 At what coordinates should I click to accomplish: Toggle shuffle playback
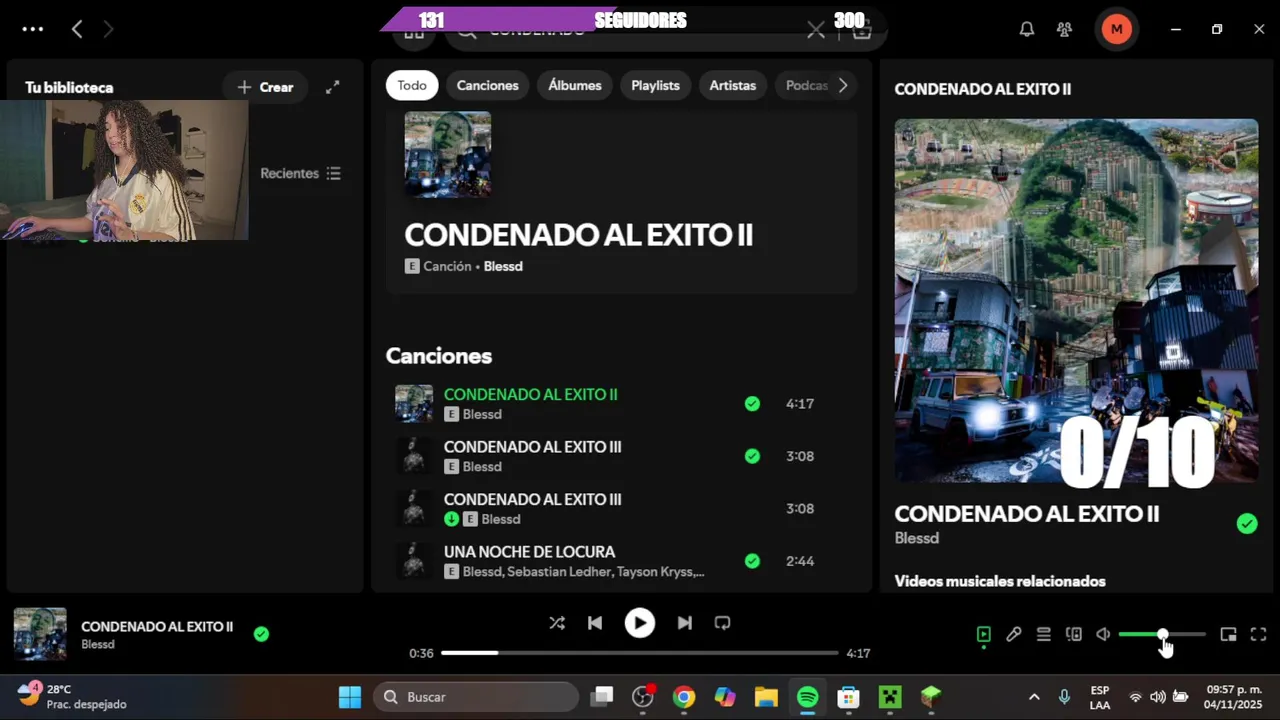[557, 623]
